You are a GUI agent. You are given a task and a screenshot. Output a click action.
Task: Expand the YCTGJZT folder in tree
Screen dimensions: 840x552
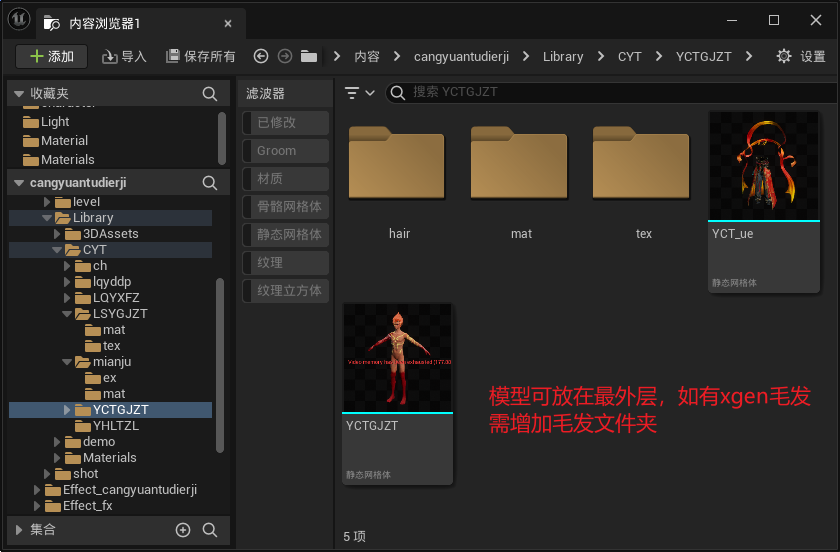click(68, 410)
